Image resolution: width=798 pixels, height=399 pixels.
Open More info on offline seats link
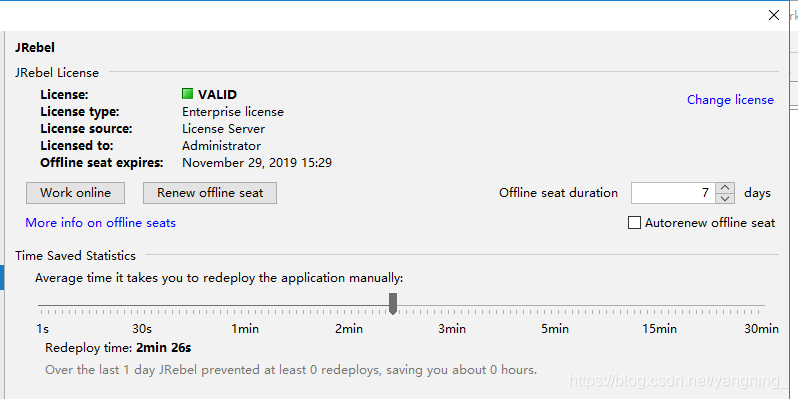100,223
